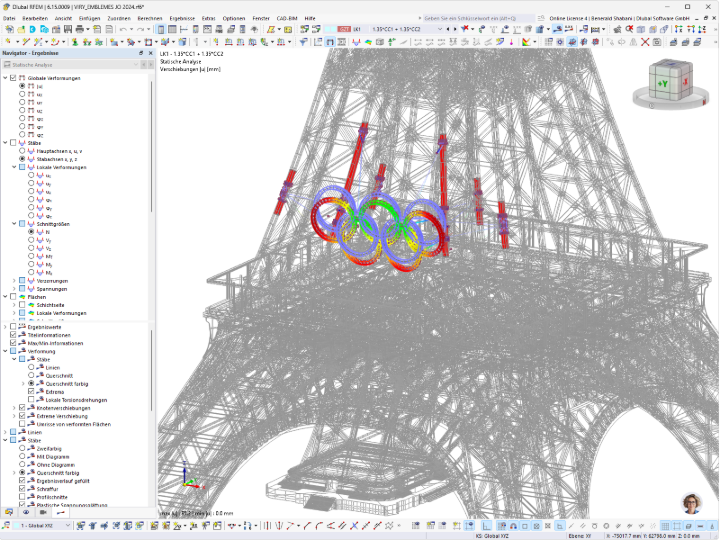Open the Datei menu
Viewport: 720px width, 540px height.
coord(9,18)
